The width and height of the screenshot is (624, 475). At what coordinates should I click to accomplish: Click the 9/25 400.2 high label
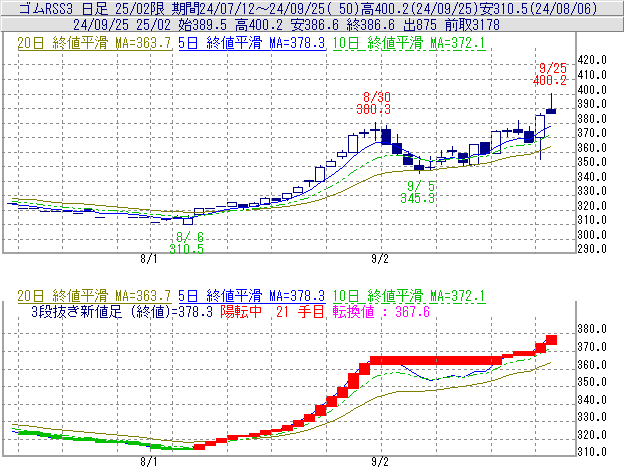point(550,74)
